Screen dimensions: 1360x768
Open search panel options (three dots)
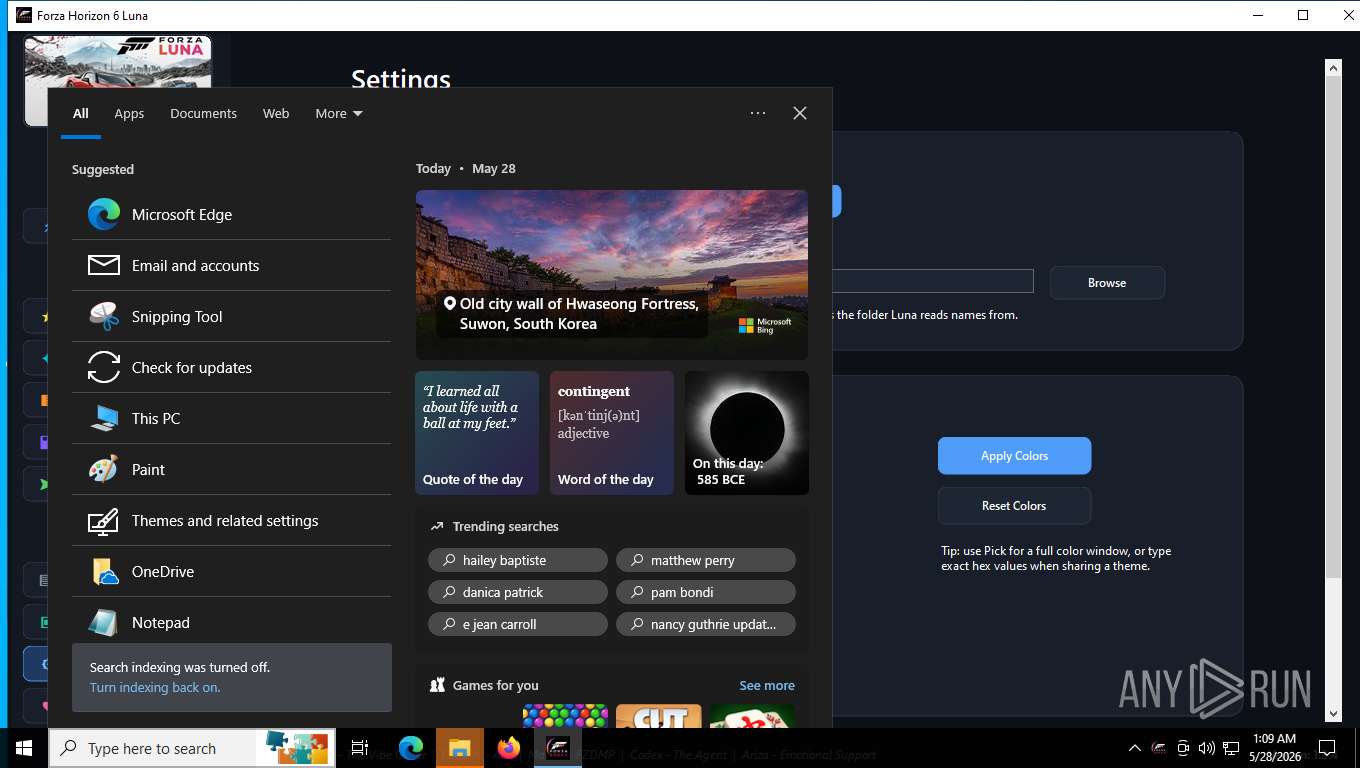click(758, 113)
